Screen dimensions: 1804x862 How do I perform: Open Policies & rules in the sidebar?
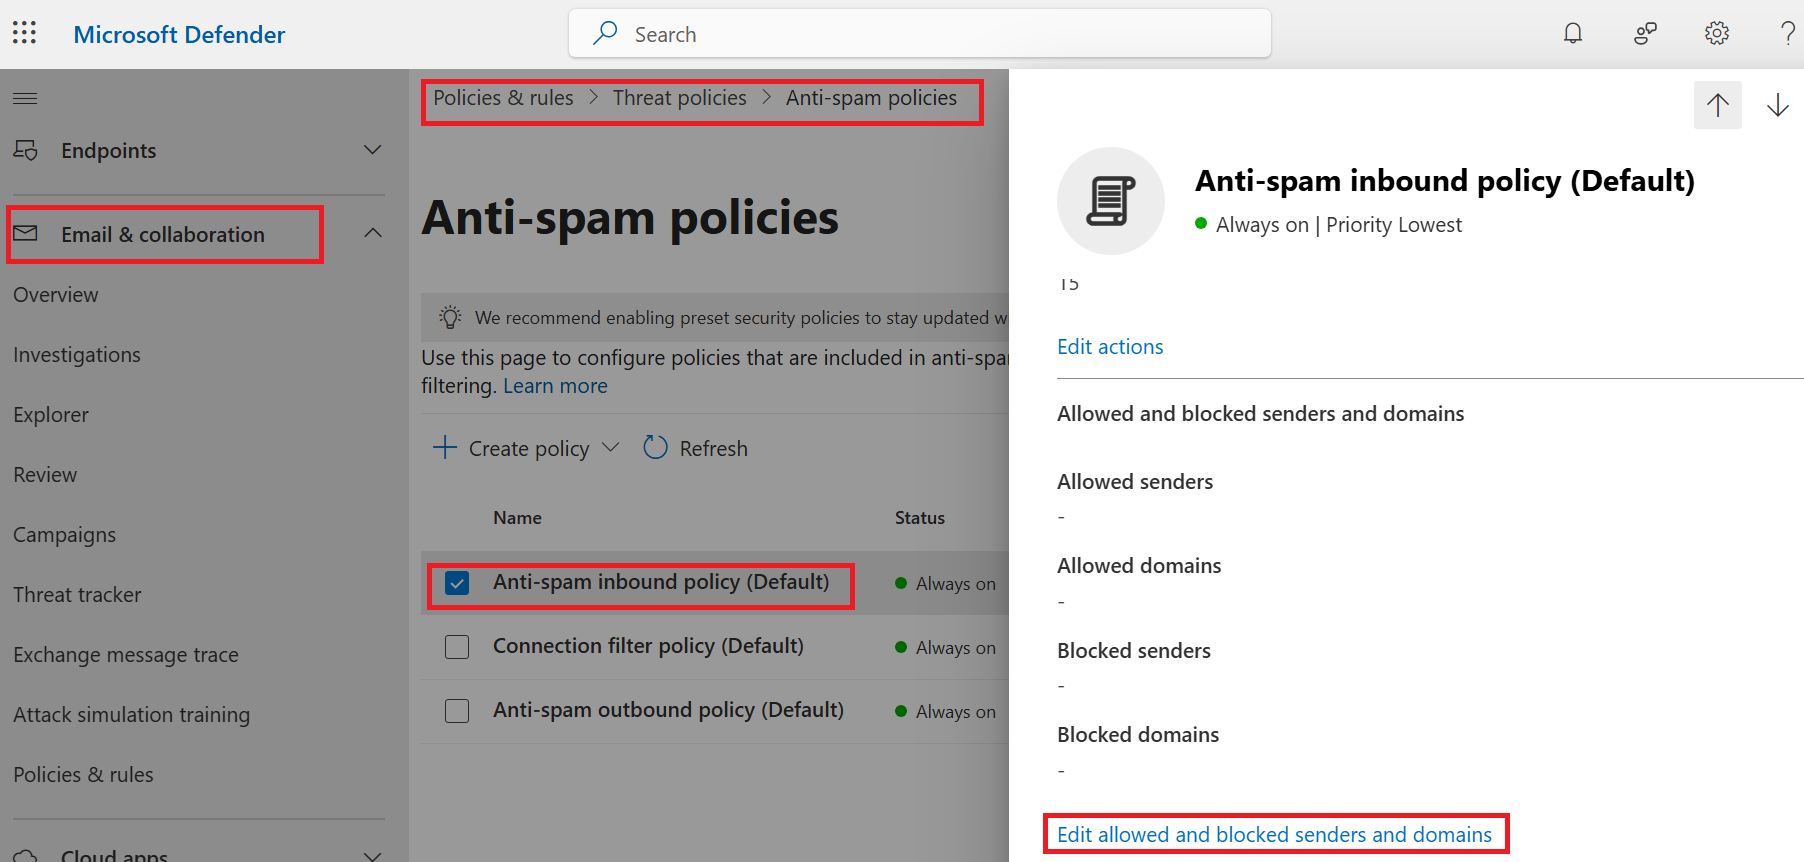click(83, 775)
